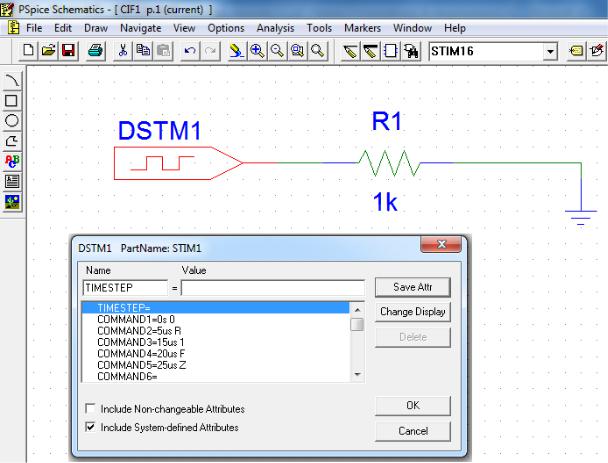Click the Zoom to fit page icon
Image resolution: width=608 pixels, height=463 pixels.
317,51
